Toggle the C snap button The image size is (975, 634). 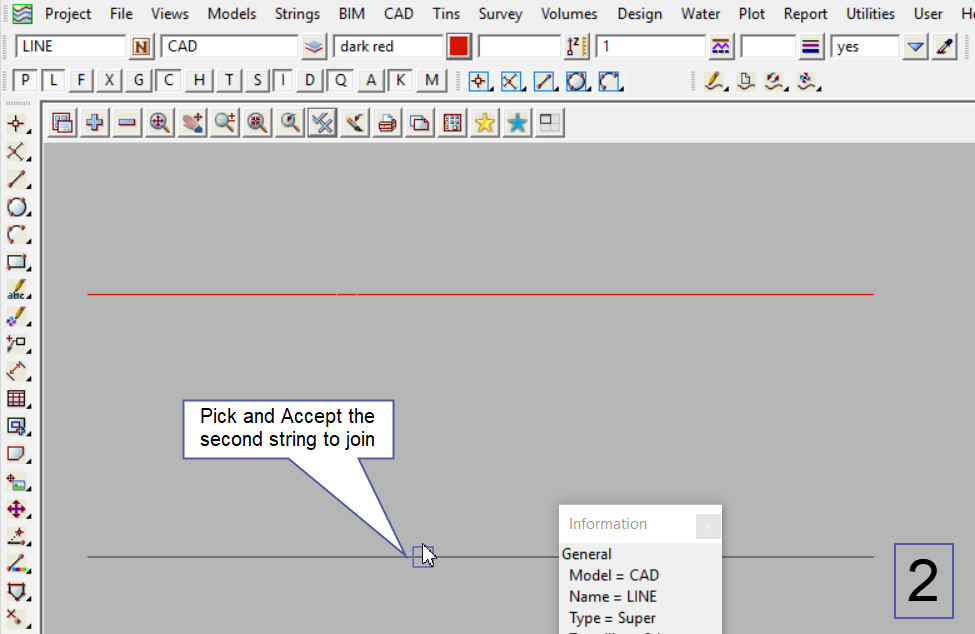[x=169, y=81]
